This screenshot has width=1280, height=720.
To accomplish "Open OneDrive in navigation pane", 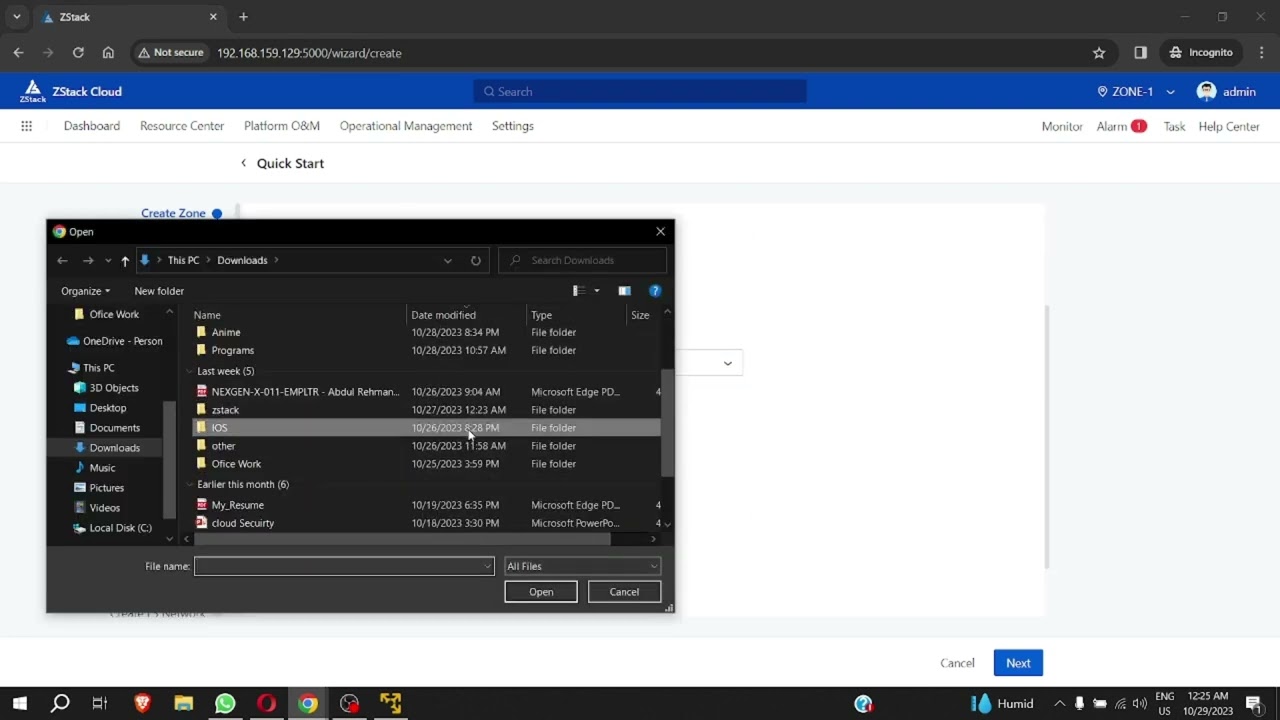I will 113,341.
